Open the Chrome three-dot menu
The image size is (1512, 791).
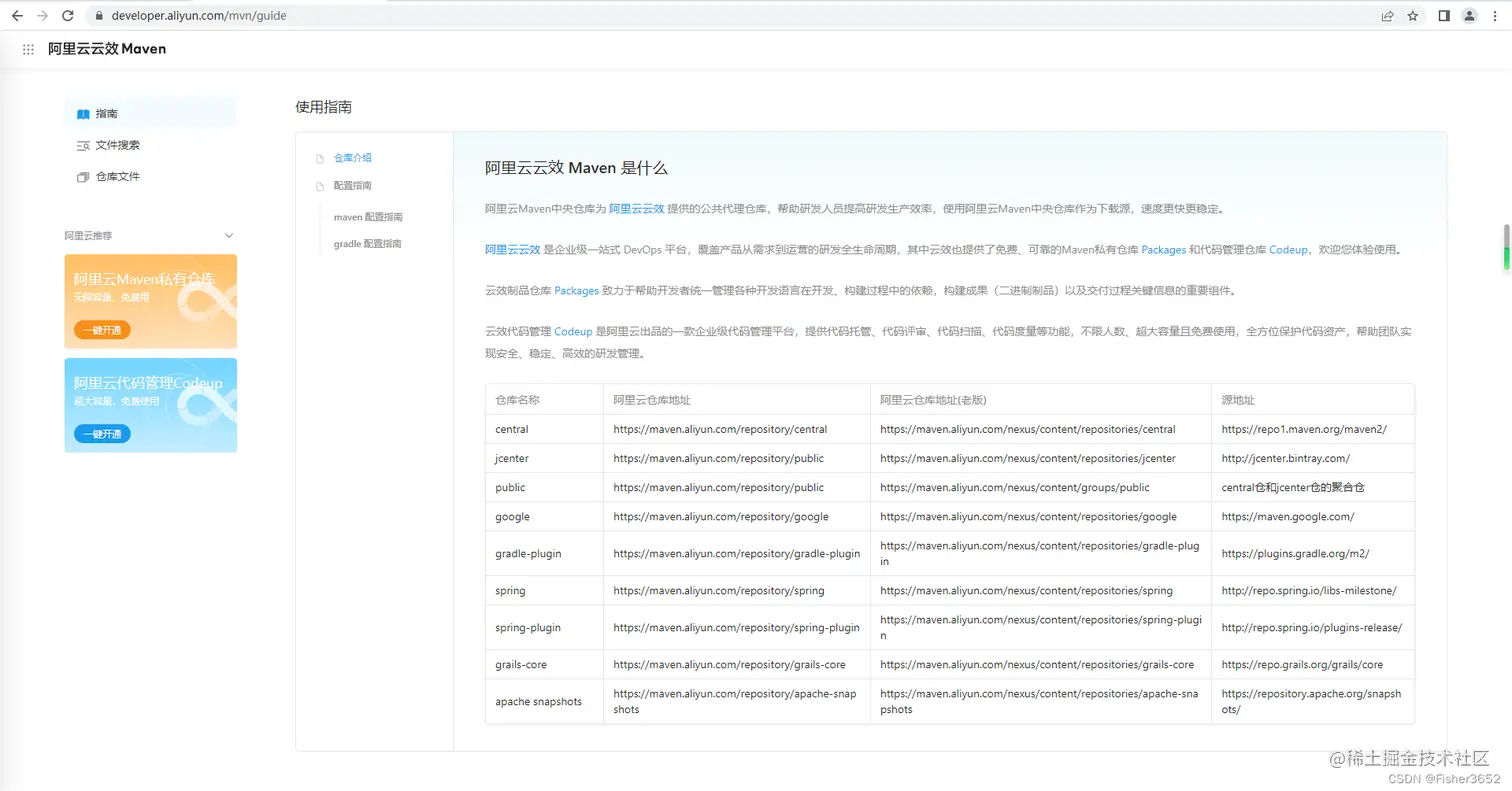coord(1495,16)
